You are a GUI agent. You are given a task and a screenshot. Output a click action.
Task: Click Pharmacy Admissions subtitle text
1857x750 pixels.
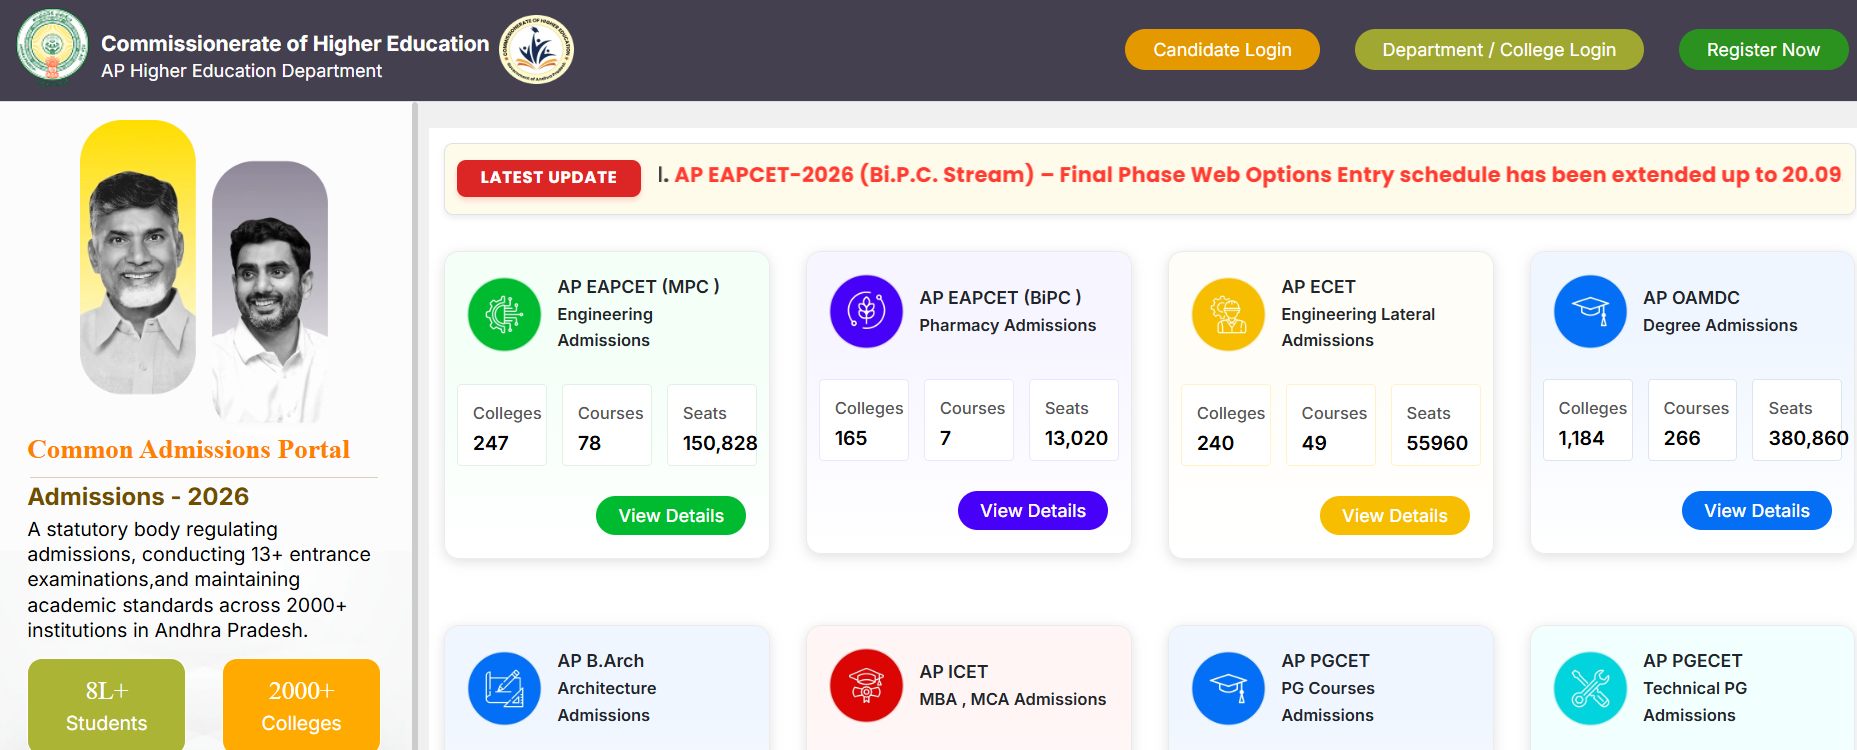[1007, 326]
